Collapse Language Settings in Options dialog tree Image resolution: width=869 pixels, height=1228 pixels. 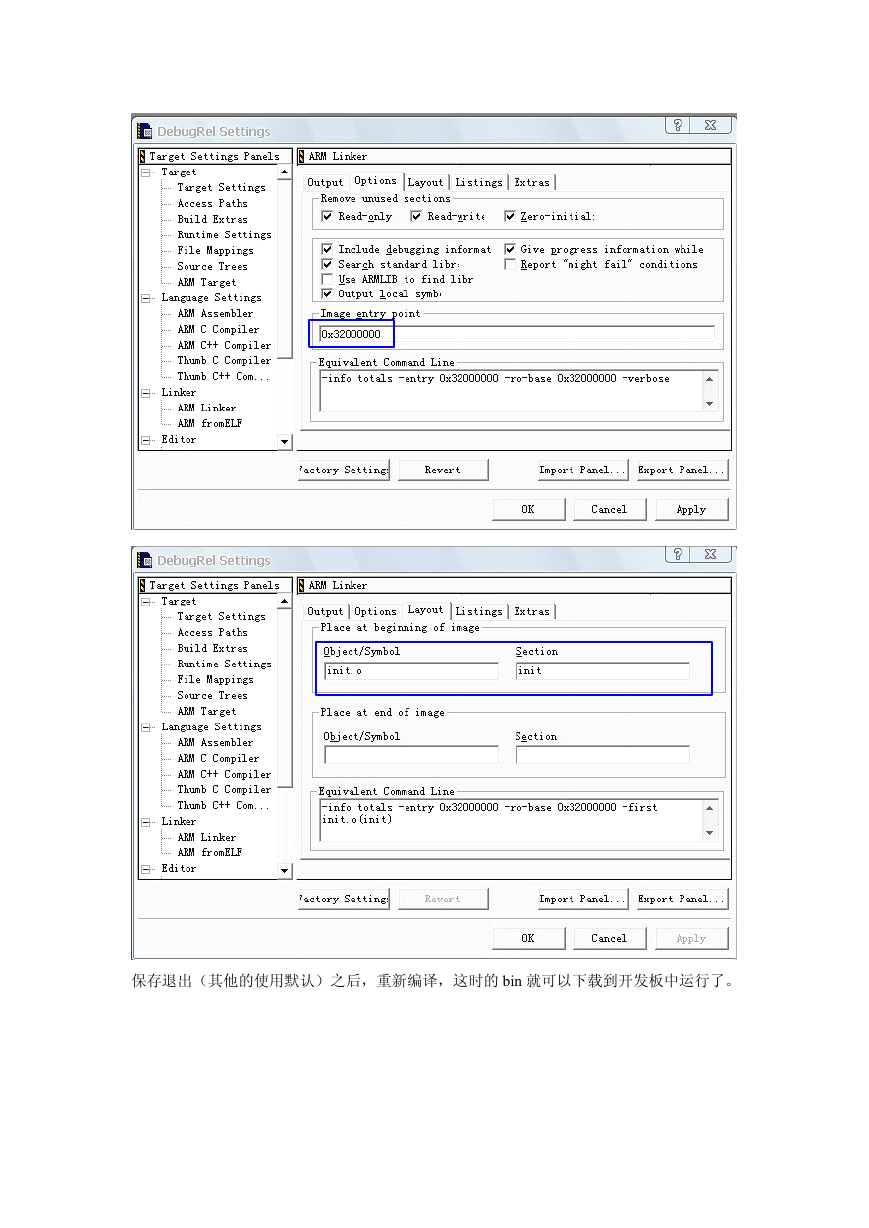[146, 298]
